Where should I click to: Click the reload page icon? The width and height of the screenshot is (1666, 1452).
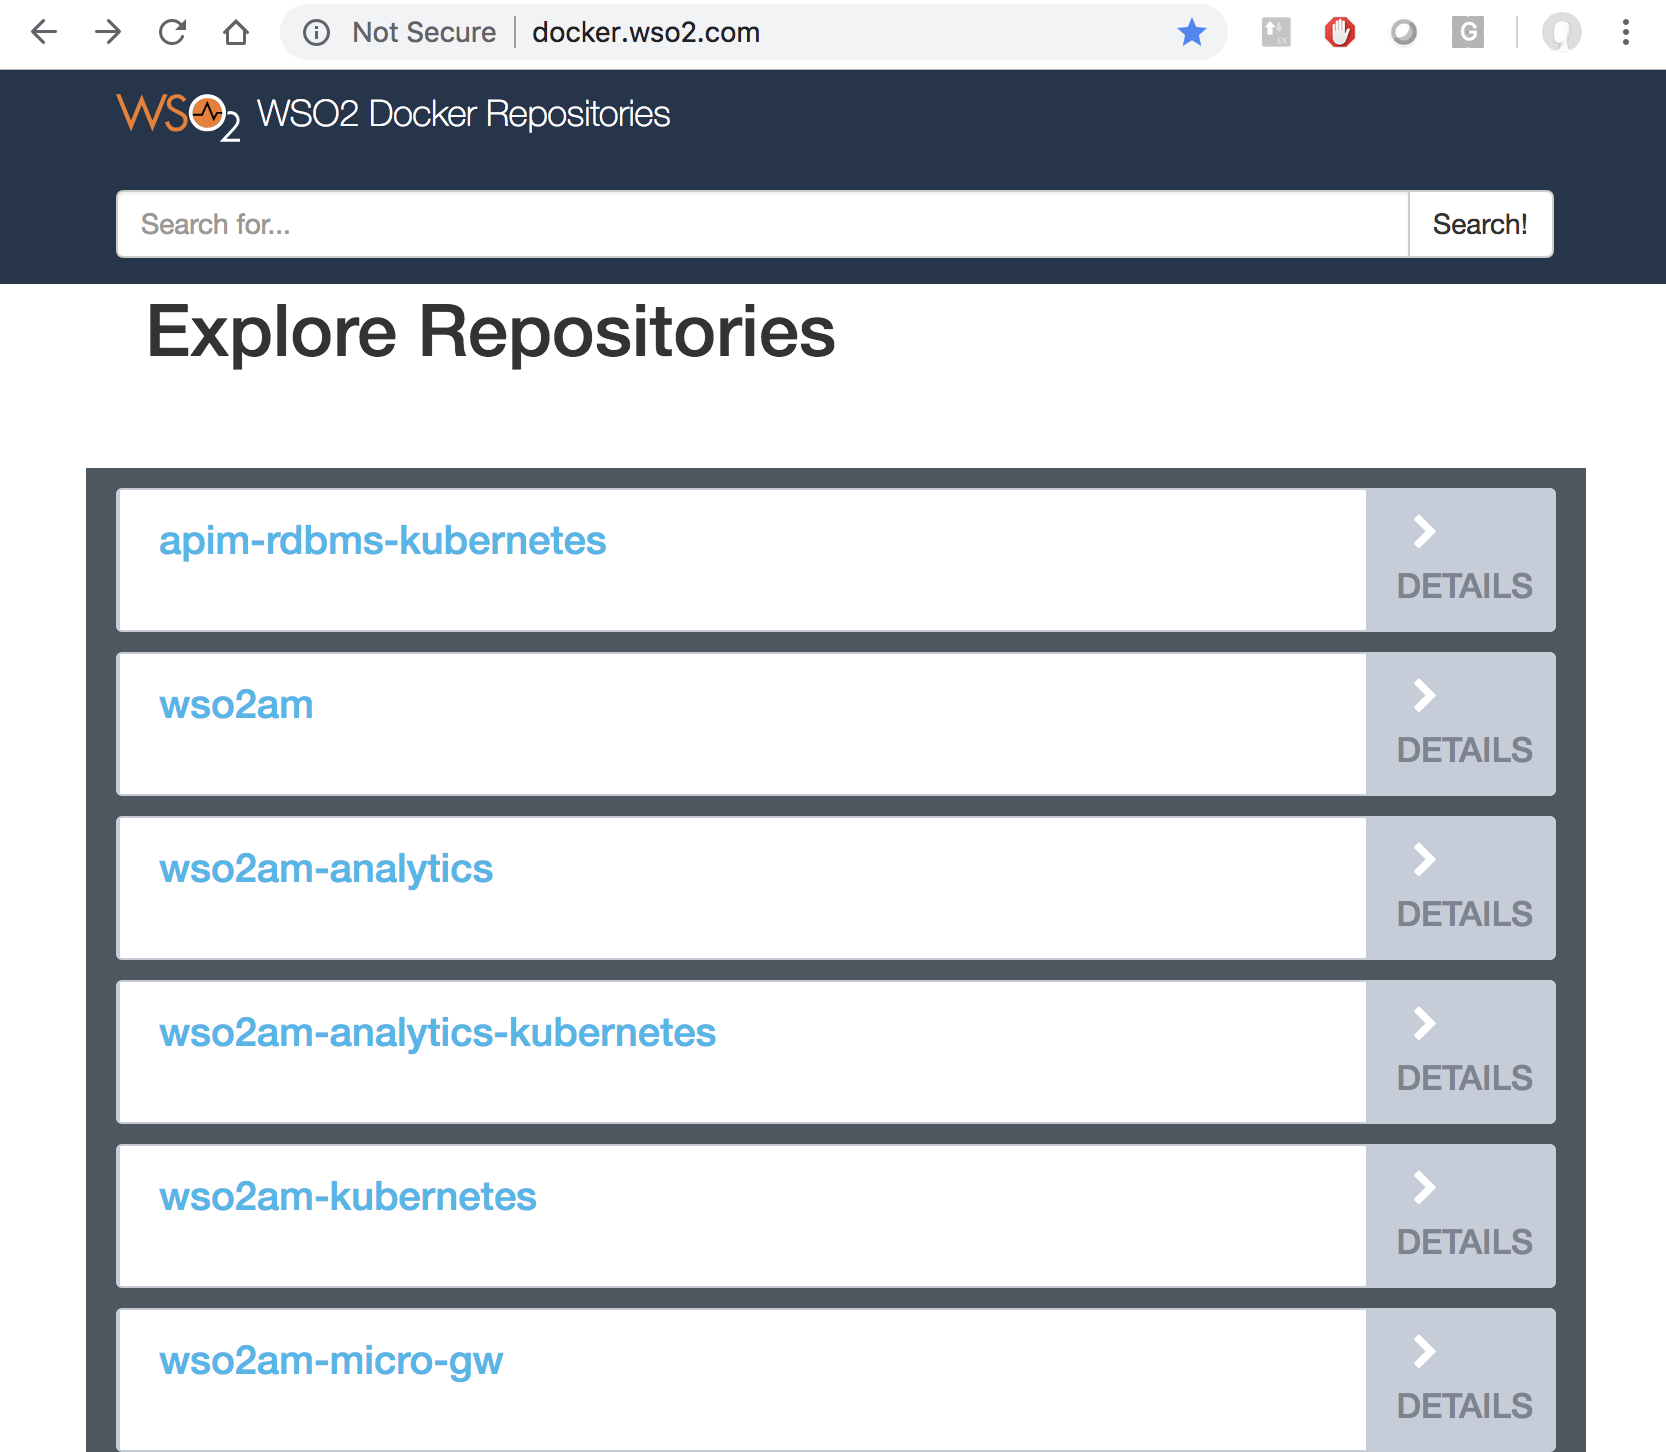tap(172, 32)
